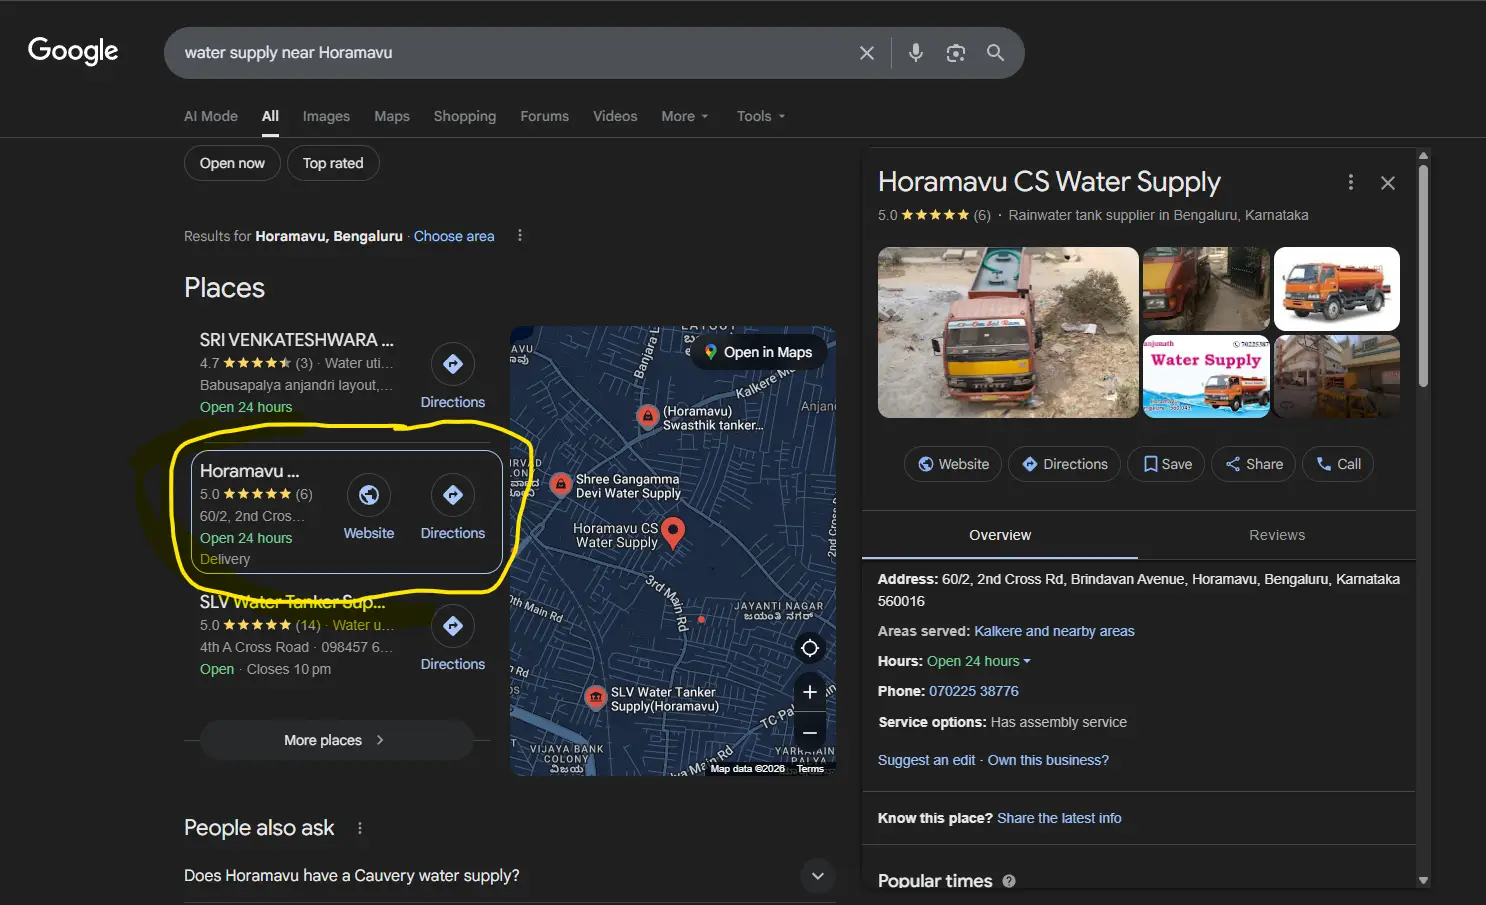Click More places button
The width and height of the screenshot is (1486, 905).
(336, 740)
